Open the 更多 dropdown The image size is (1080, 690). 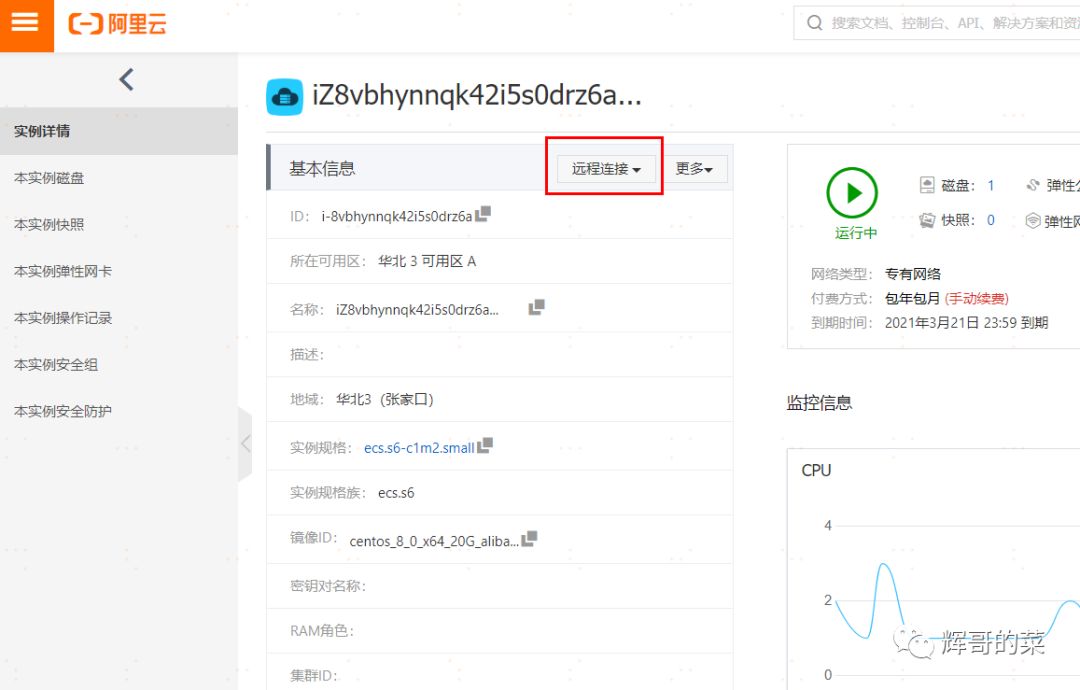click(694, 169)
